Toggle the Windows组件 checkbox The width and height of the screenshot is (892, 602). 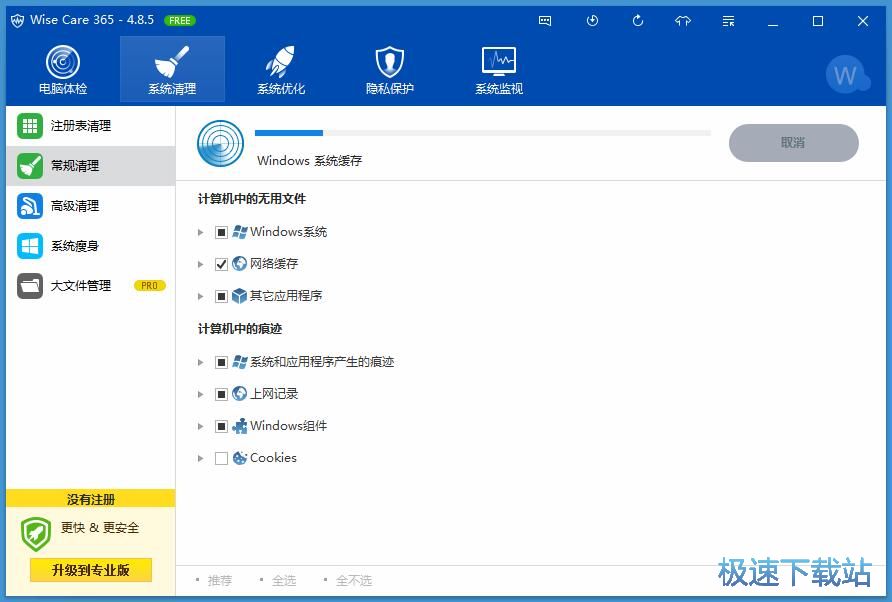(x=221, y=426)
